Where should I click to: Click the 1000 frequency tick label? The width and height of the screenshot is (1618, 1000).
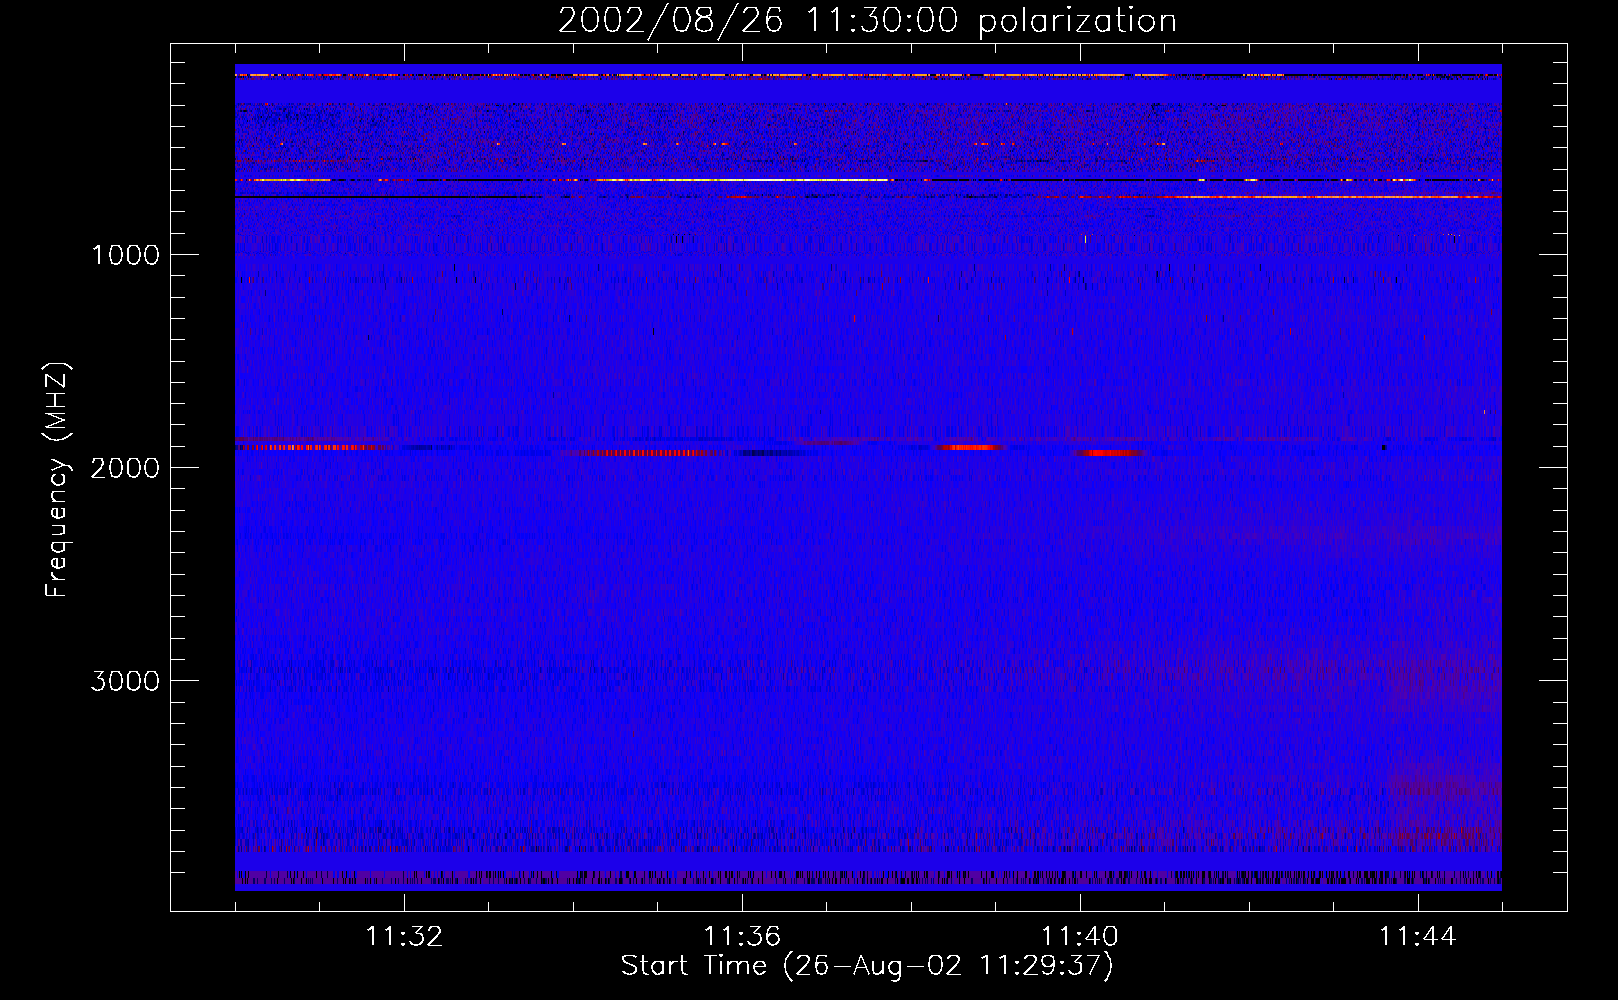125,255
